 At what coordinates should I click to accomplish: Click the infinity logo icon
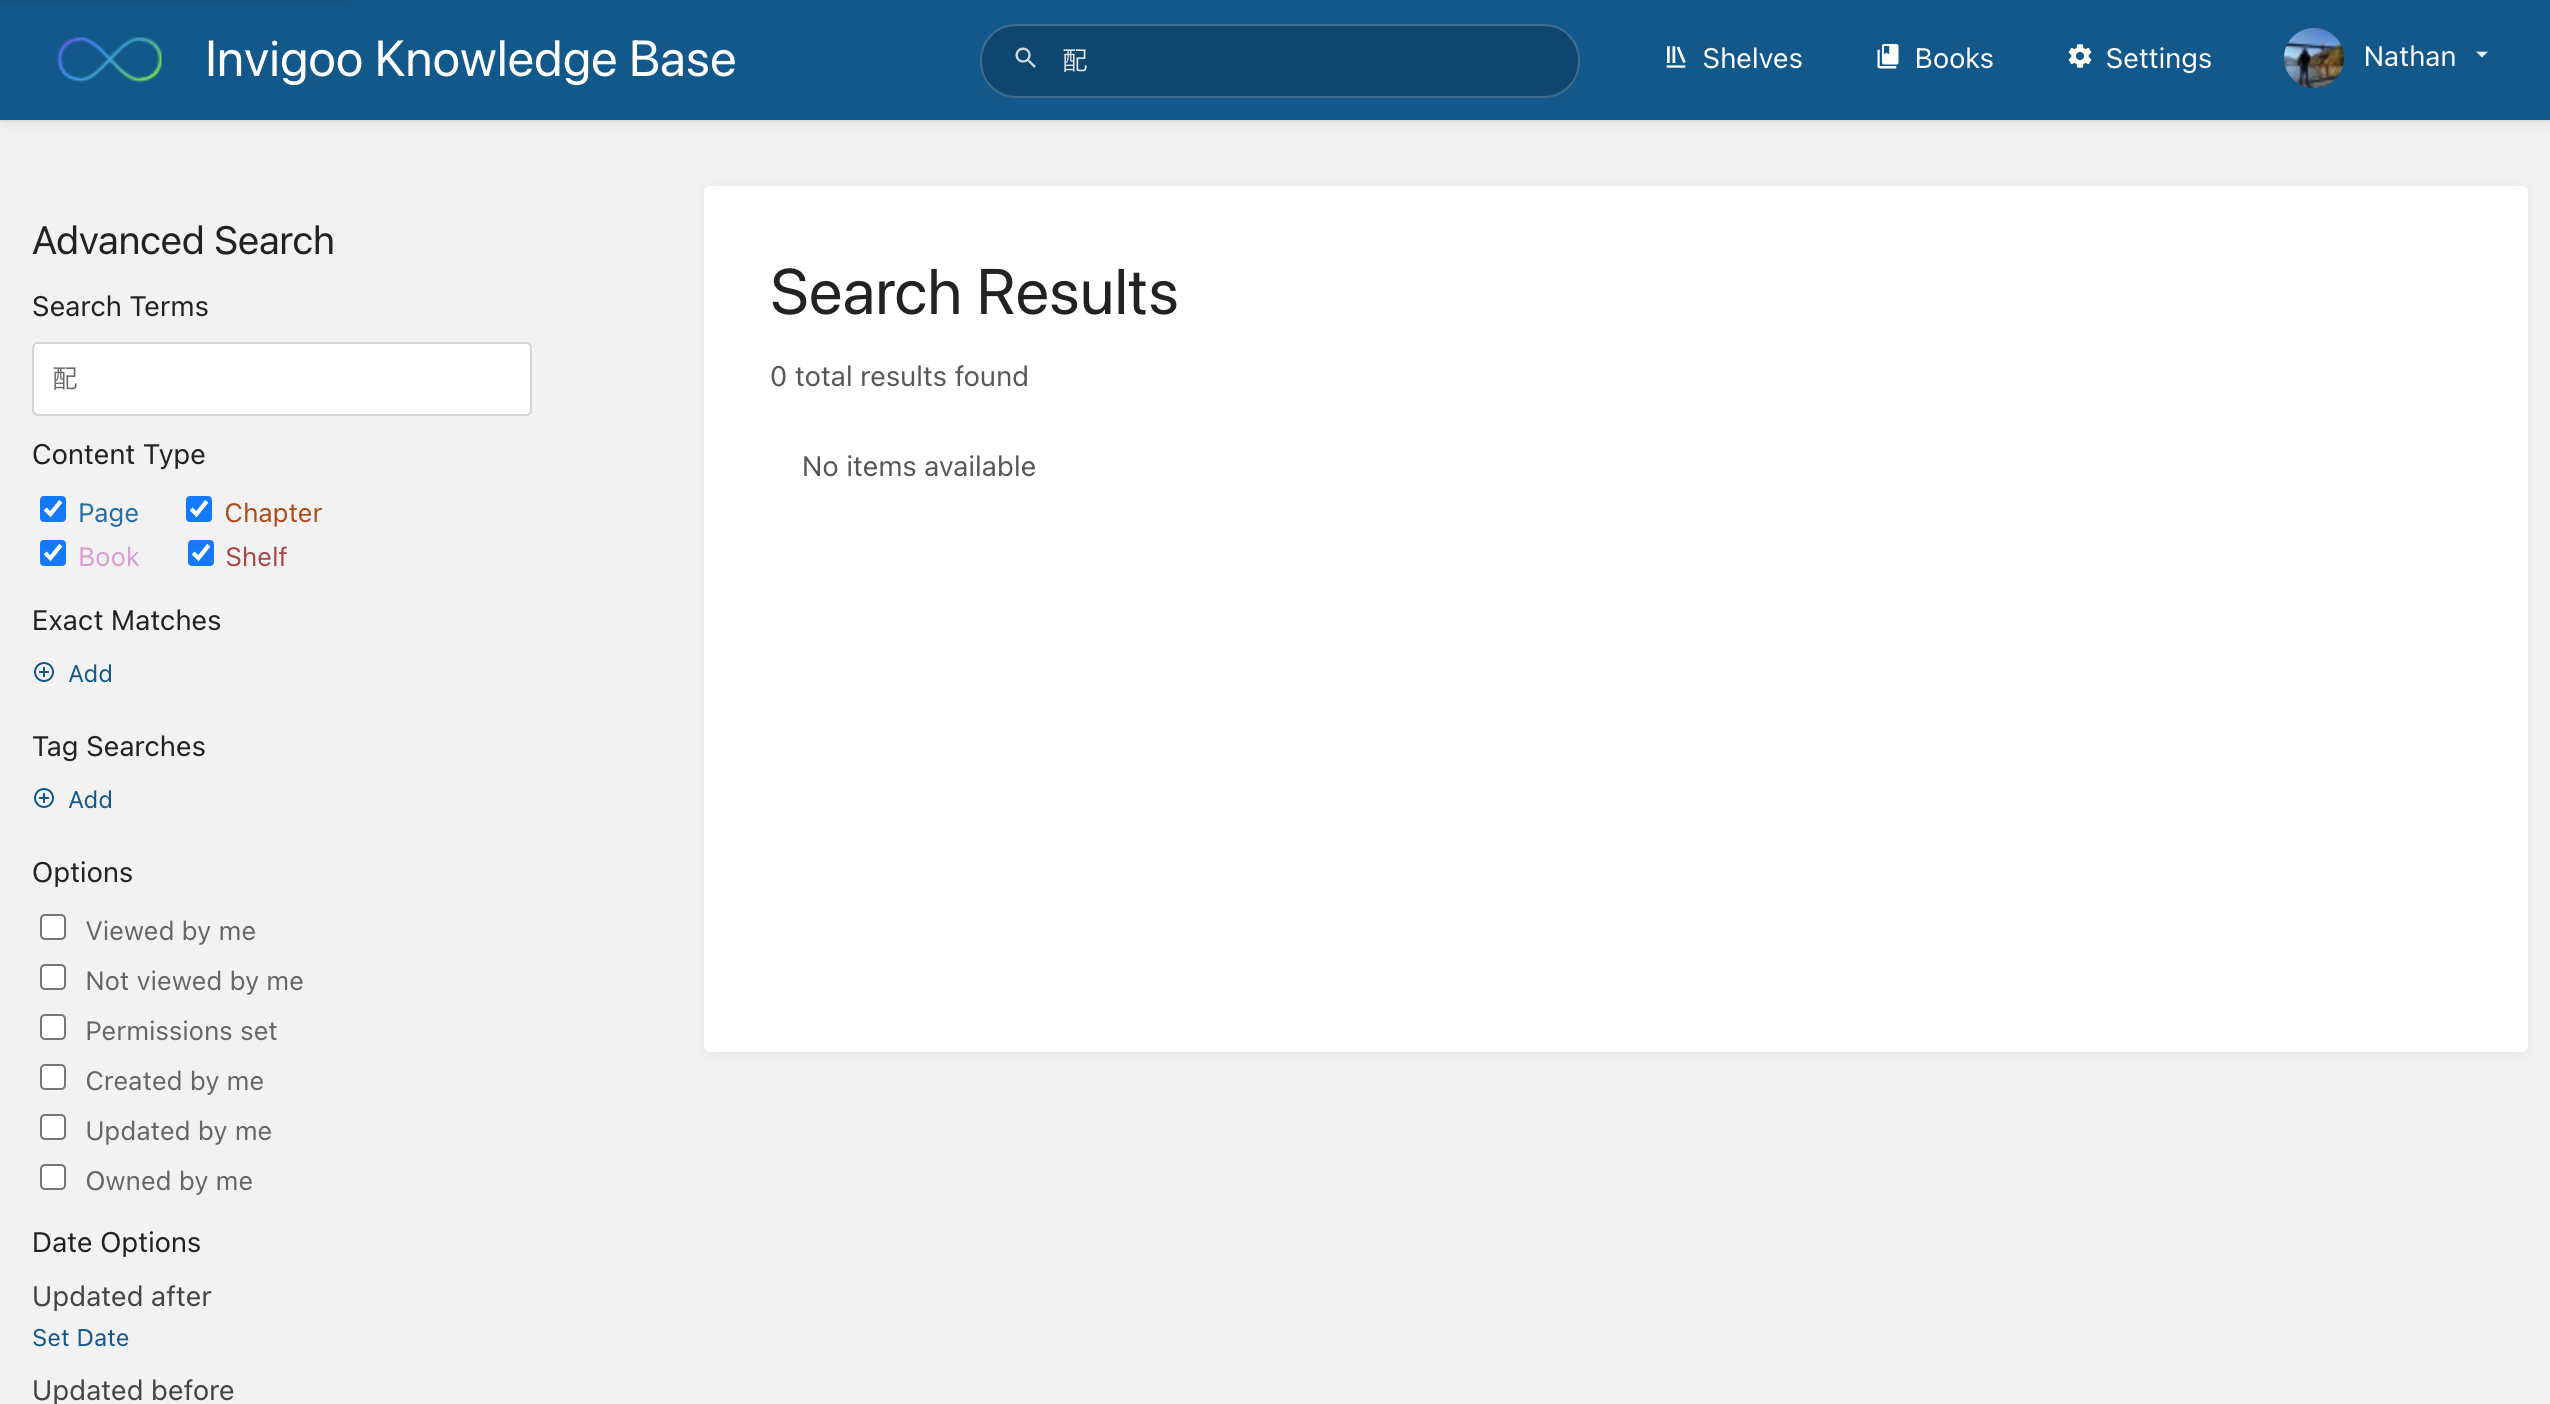point(110,59)
